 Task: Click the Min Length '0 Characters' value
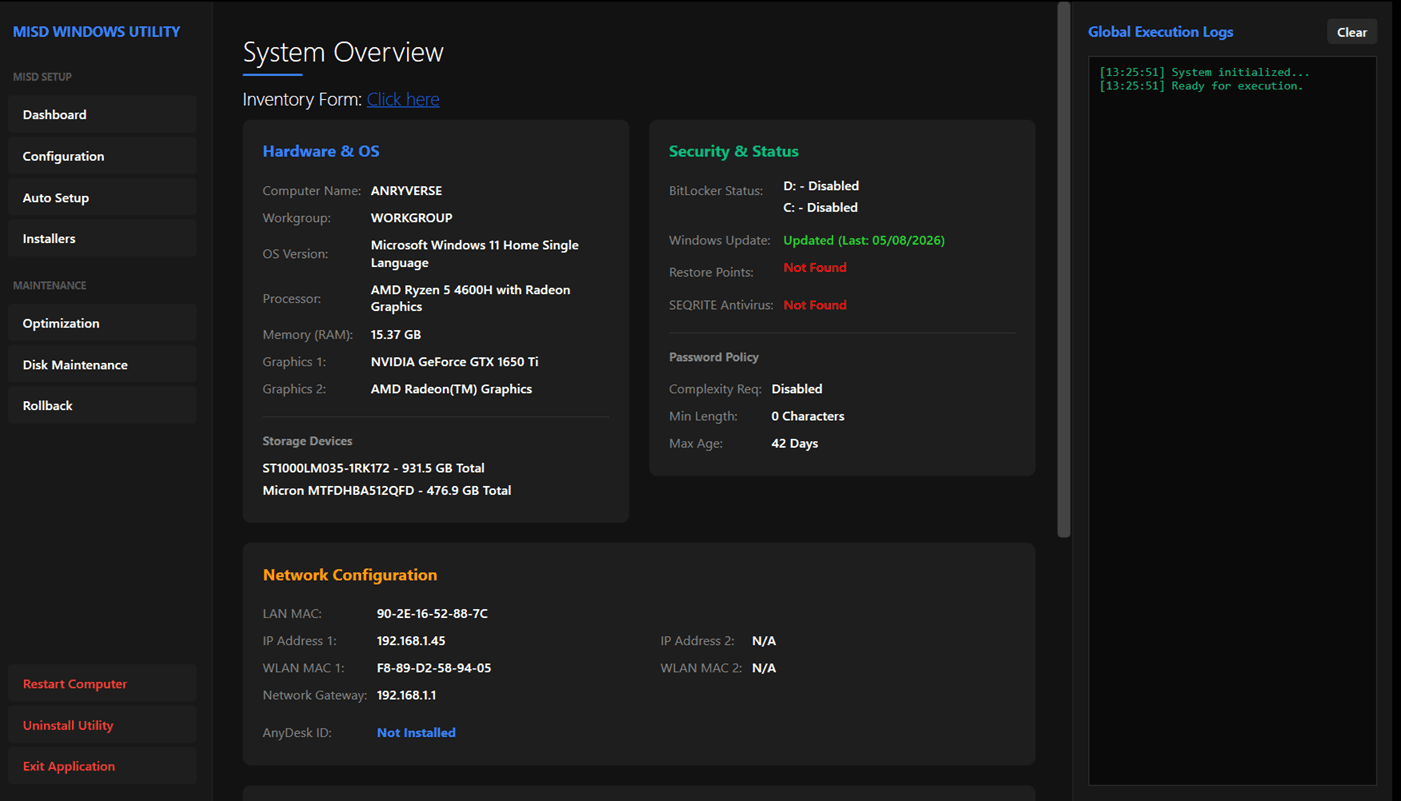pyautogui.click(x=808, y=416)
